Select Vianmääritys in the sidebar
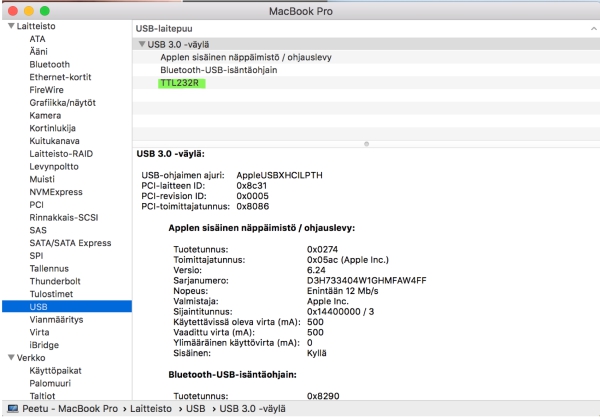 click(56, 319)
